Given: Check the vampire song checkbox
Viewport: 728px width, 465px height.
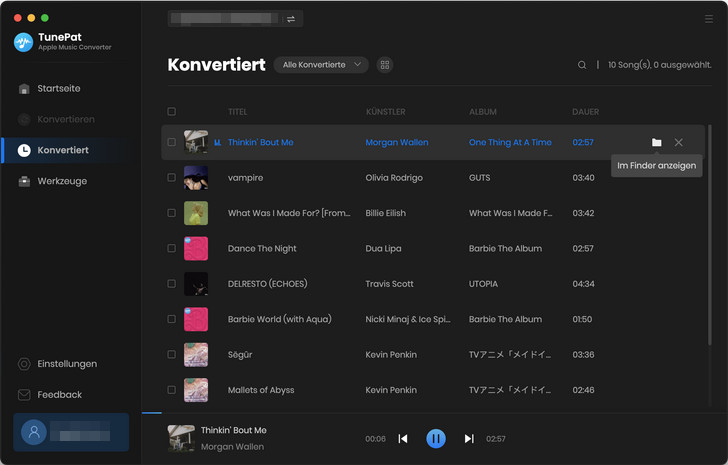Looking at the screenshot, I should coord(171,177).
